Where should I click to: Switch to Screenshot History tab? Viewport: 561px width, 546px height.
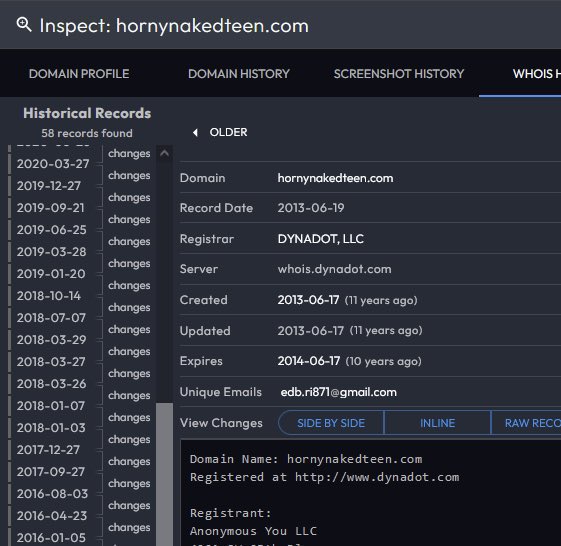point(399,74)
